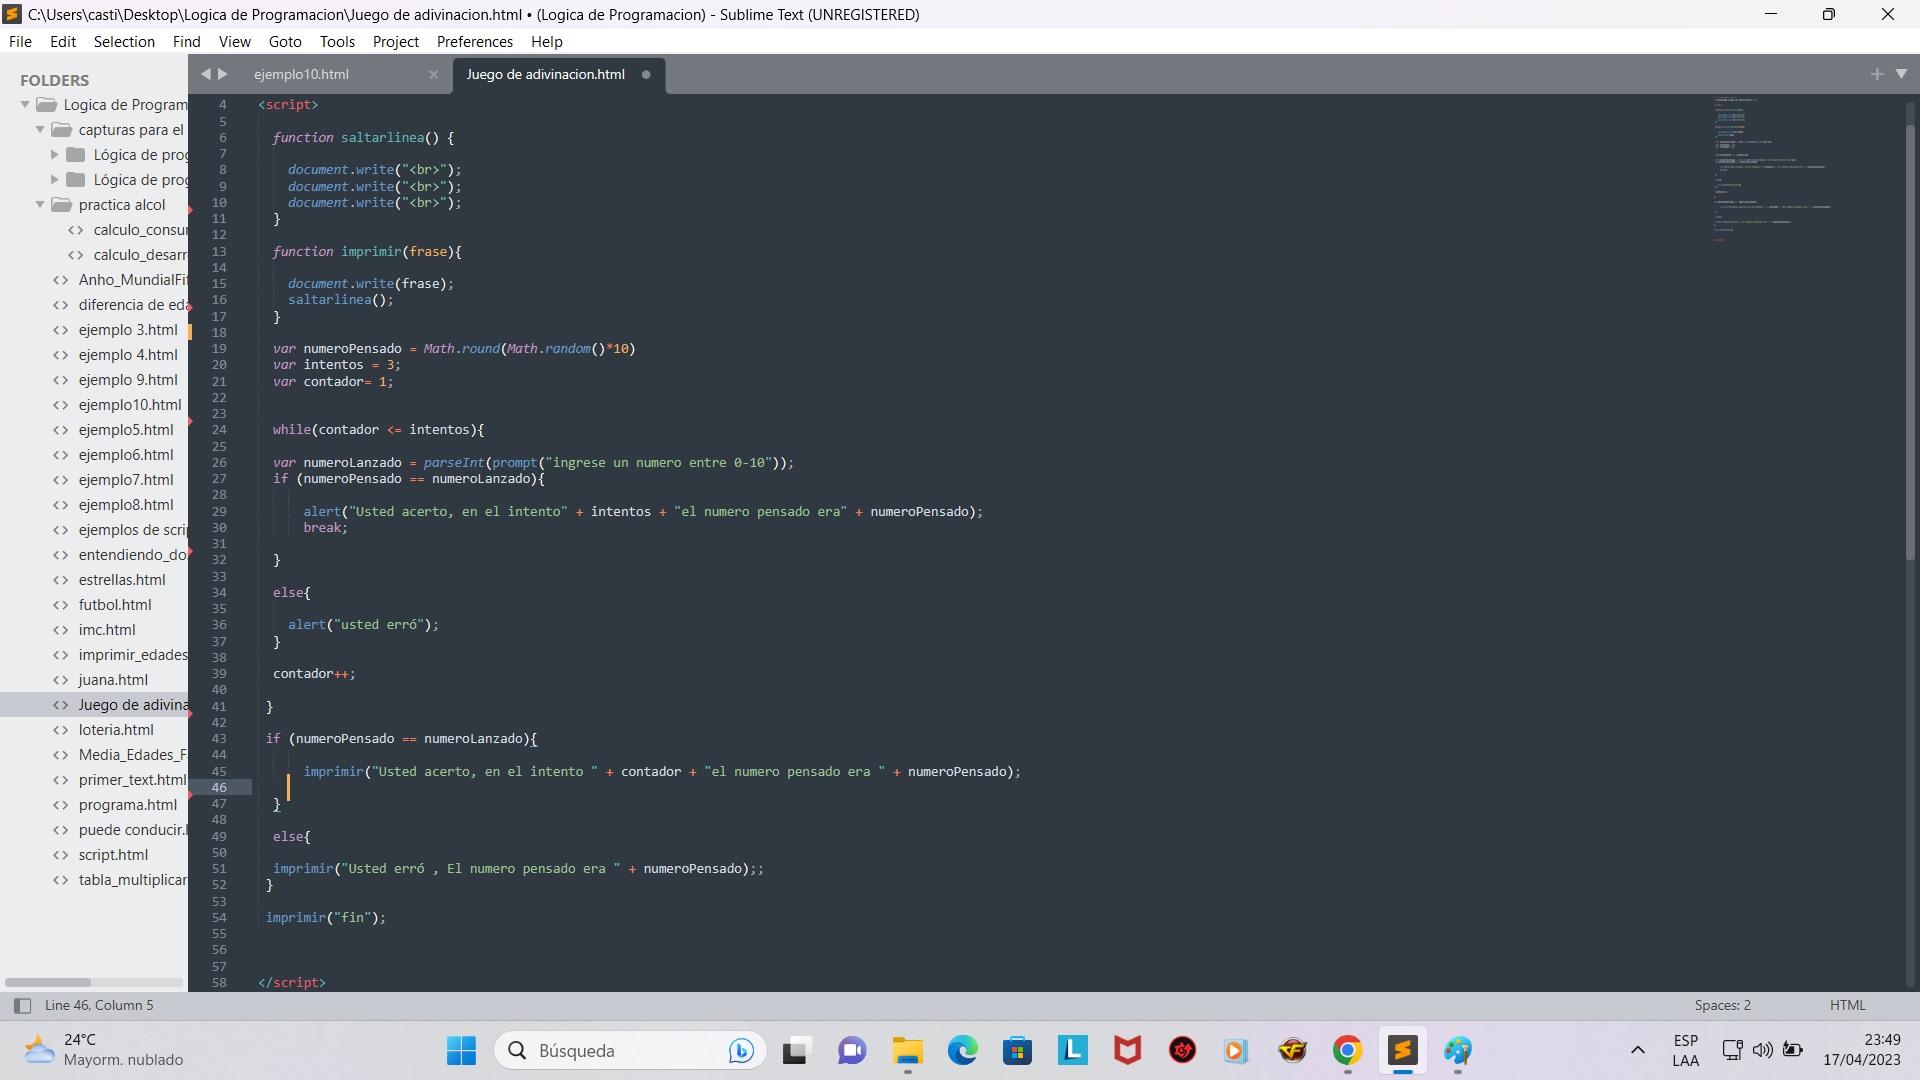Screen dimensions: 1920x1080
Task: Open the blue L app on taskbar
Action: 1072,1050
